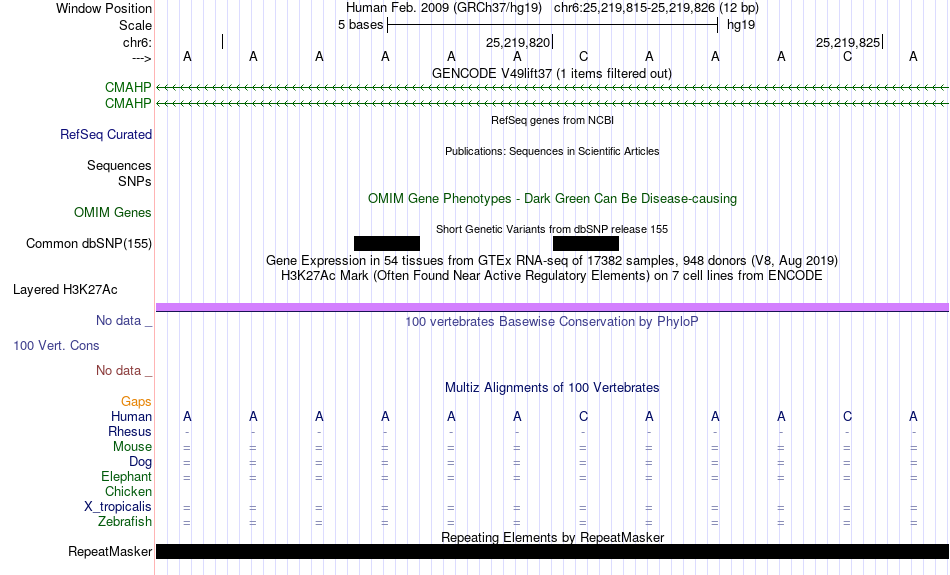The width and height of the screenshot is (950, 575).
Task: Open the Common dbSNP(155) track label
Action: tap(89, 244)
